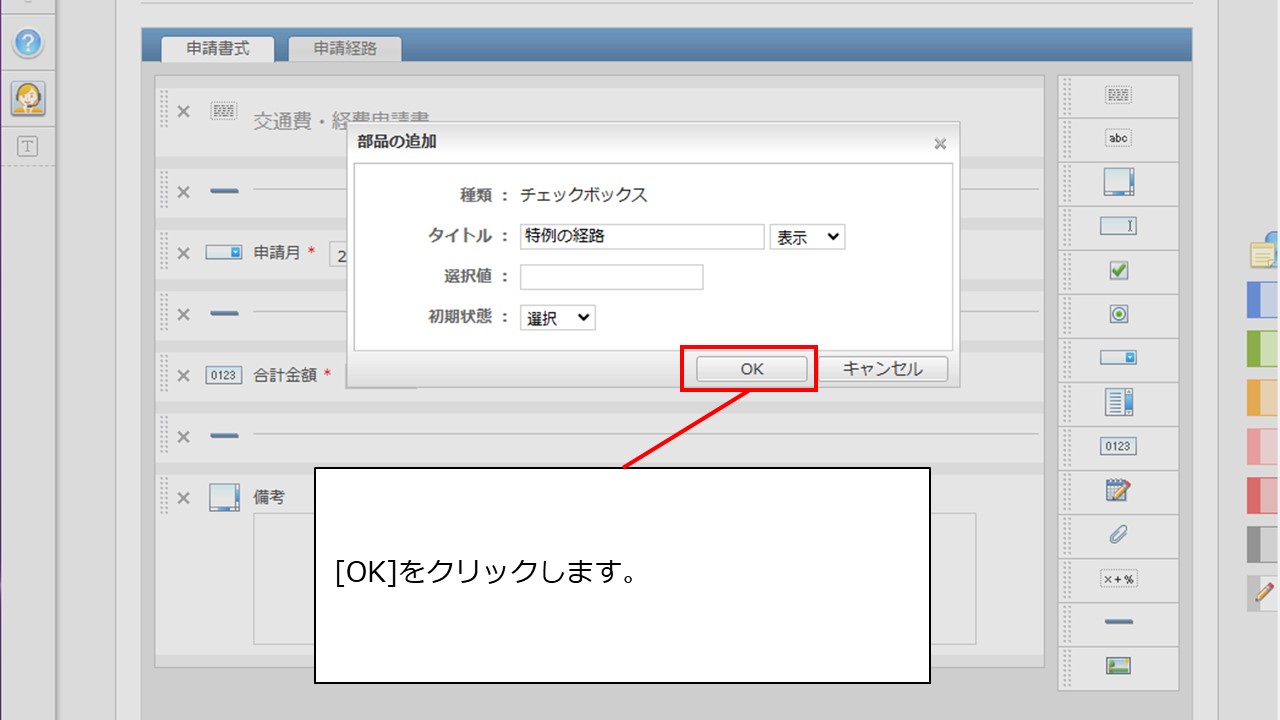Click the 部品の追加 dialog title

coord(397,142)
